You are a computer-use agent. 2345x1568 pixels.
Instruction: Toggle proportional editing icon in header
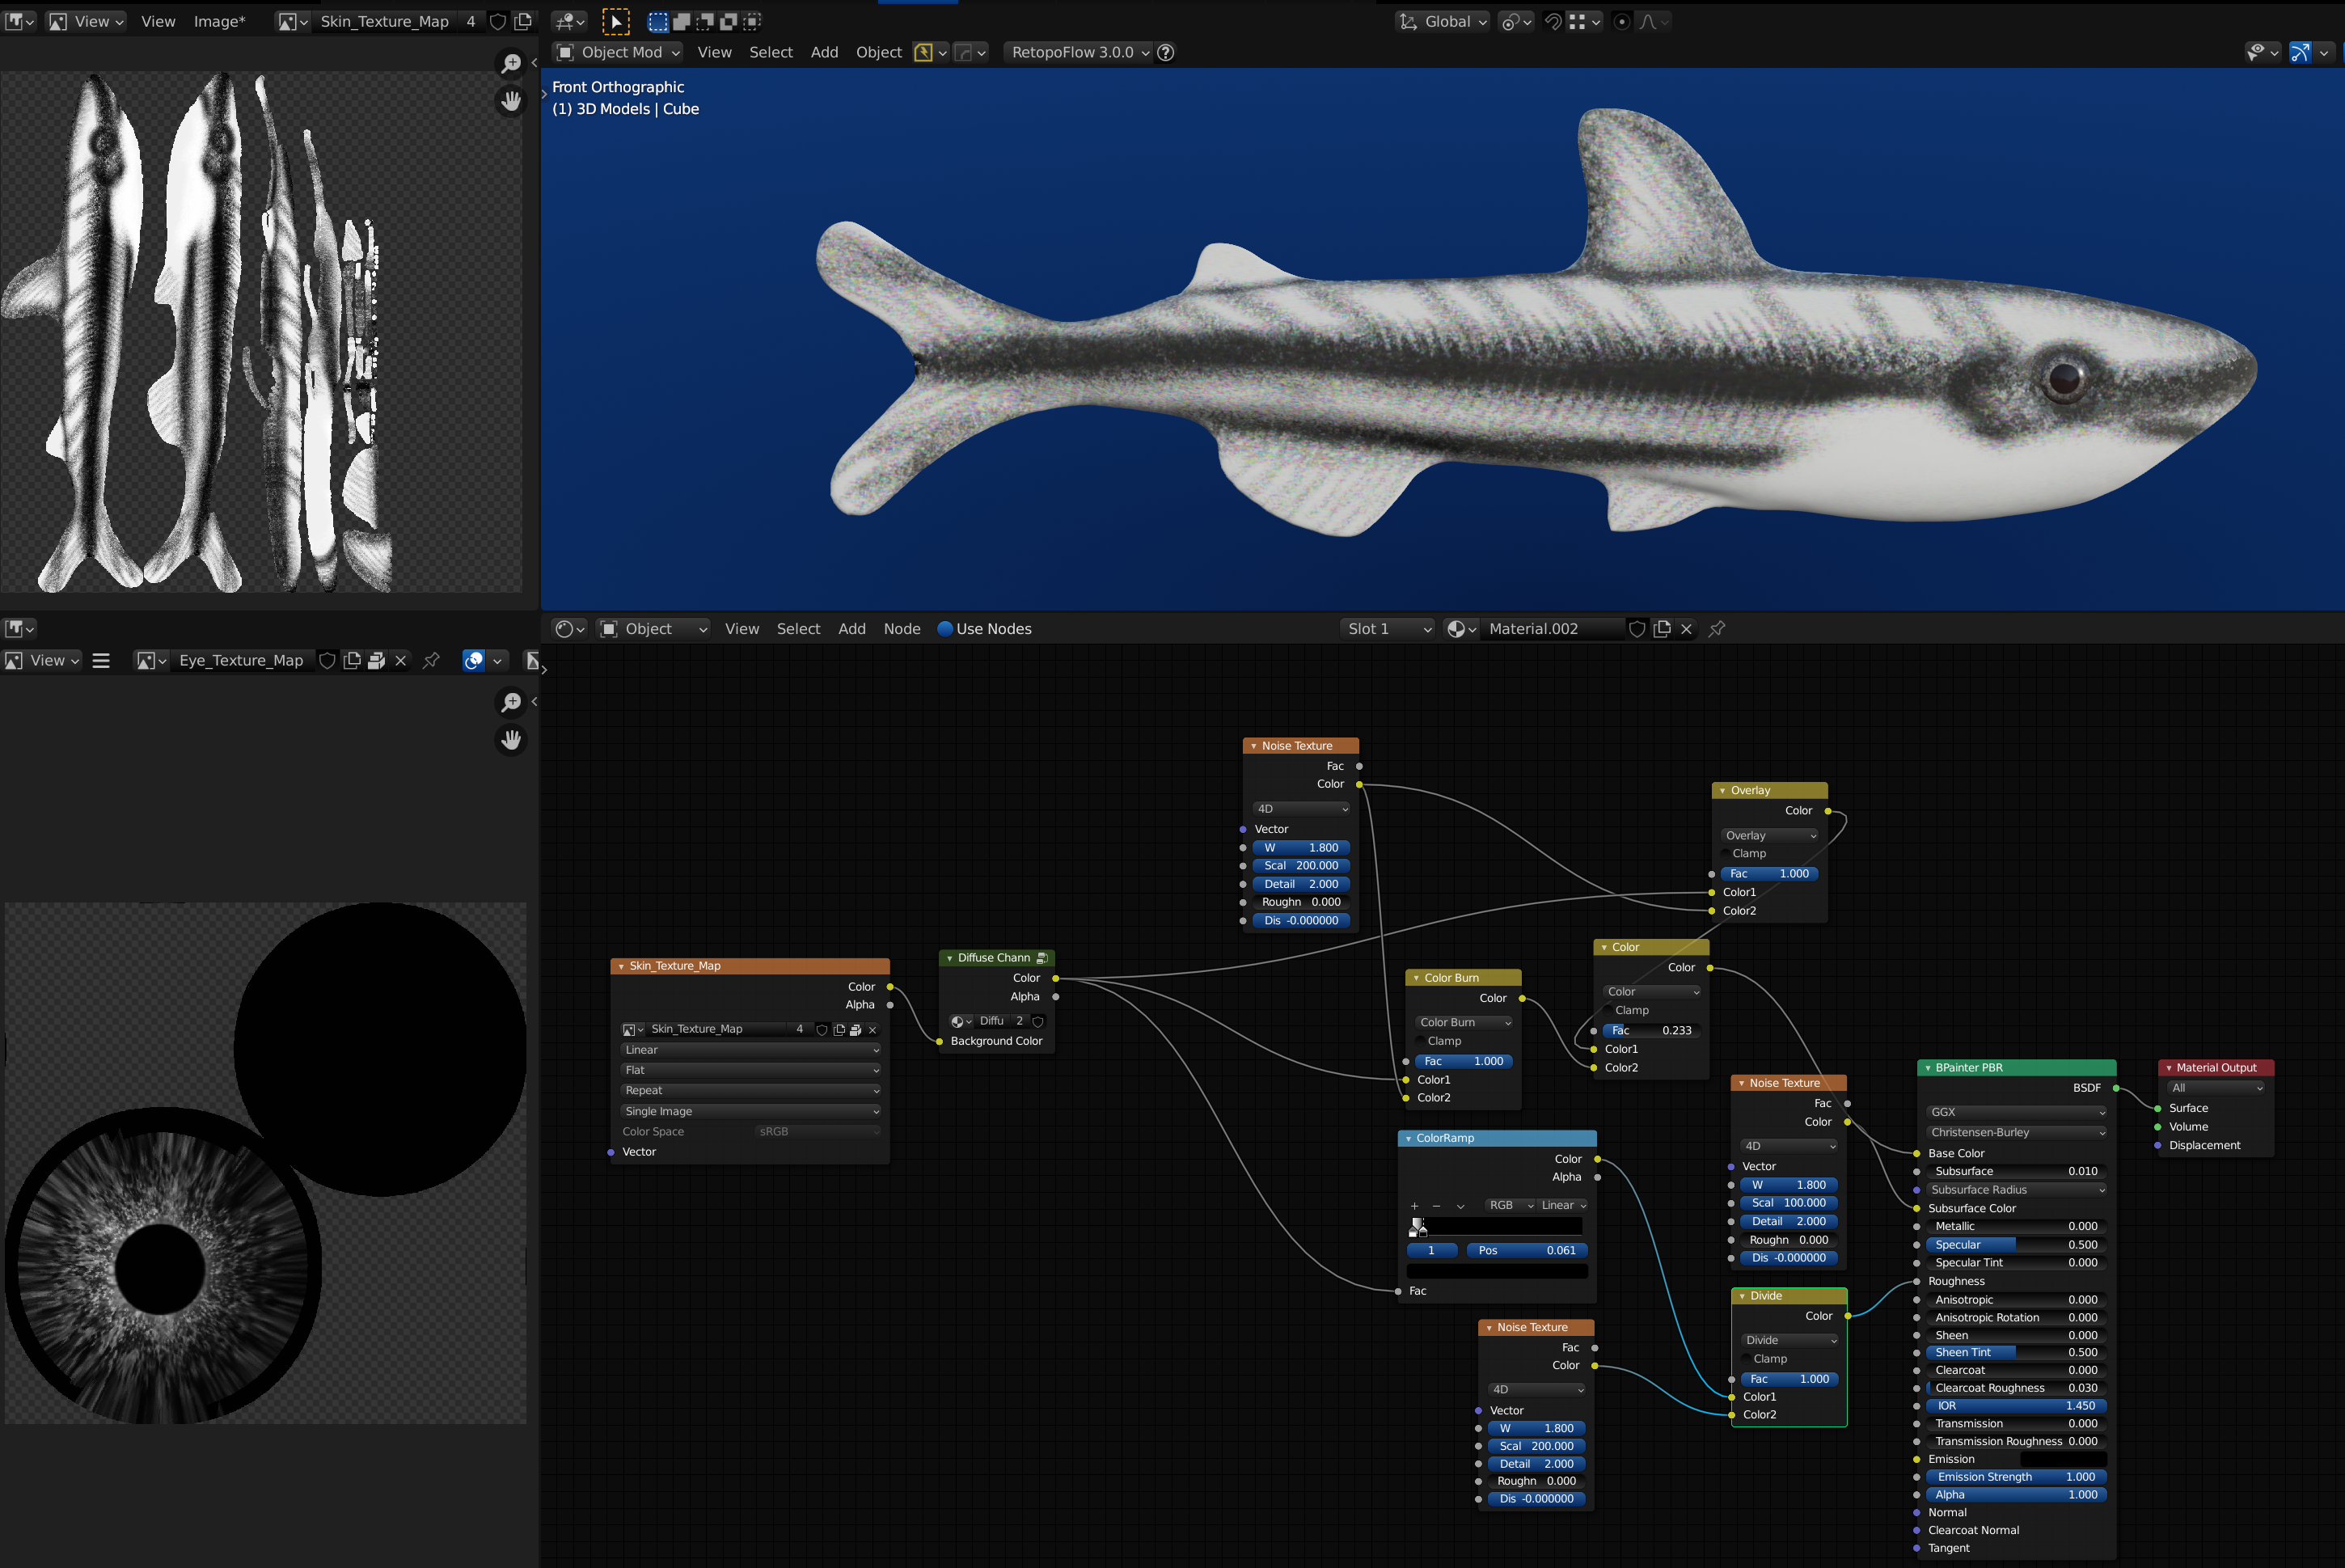(x=1622, y=21)
